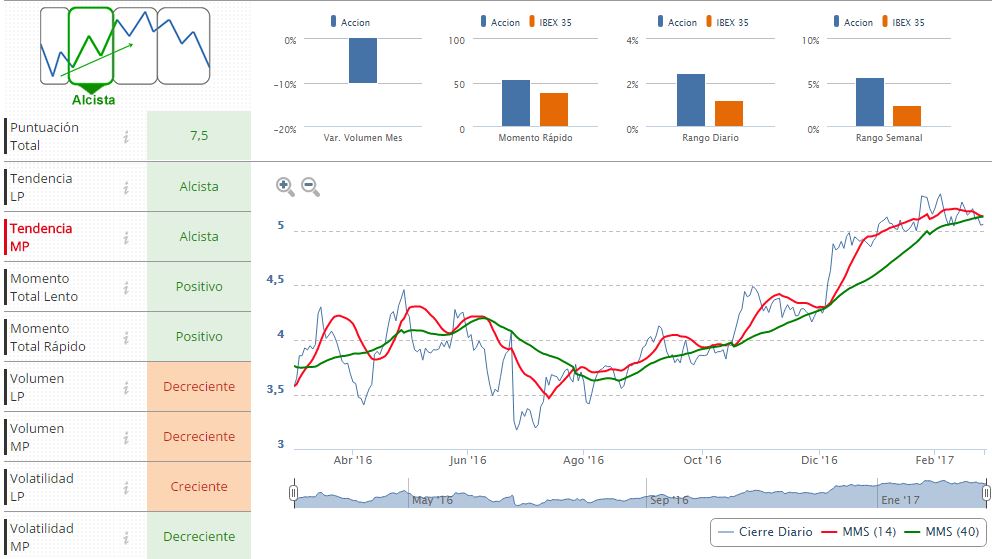
Task: Click the zoom in magnifier icon
Action: pos(285,185)
